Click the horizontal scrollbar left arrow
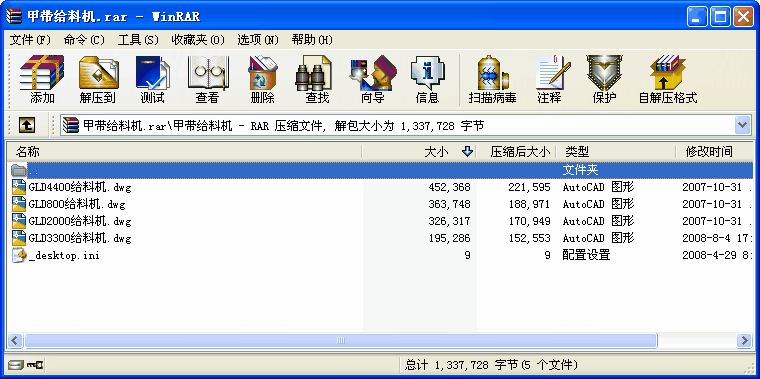Image resolution: width=760 pixels, height=379 pixels. click(15, 340)
